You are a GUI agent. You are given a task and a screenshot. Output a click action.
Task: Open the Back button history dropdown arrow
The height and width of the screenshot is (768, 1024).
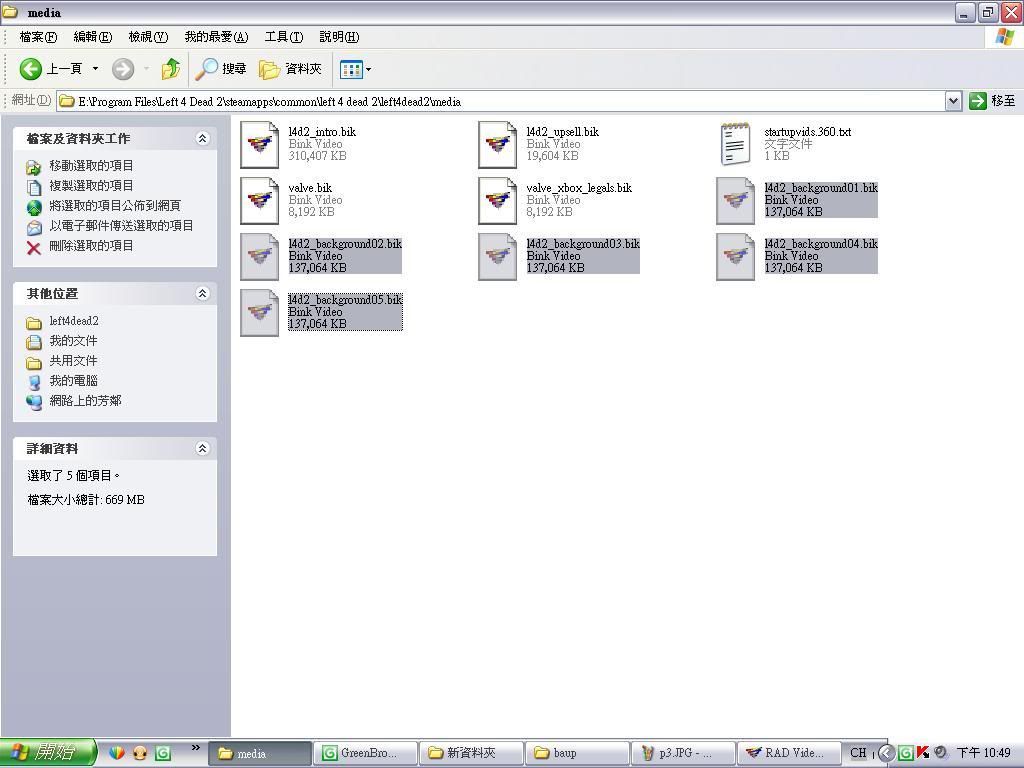pyautogui.click(x=96, y=69)
